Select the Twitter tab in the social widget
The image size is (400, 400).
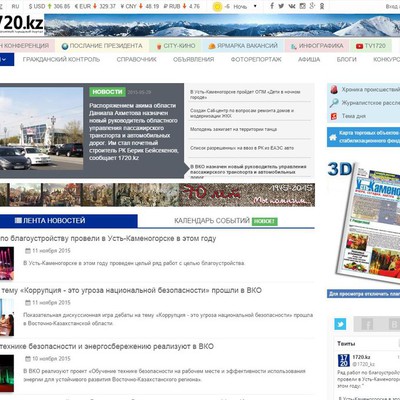coord(340,324)
